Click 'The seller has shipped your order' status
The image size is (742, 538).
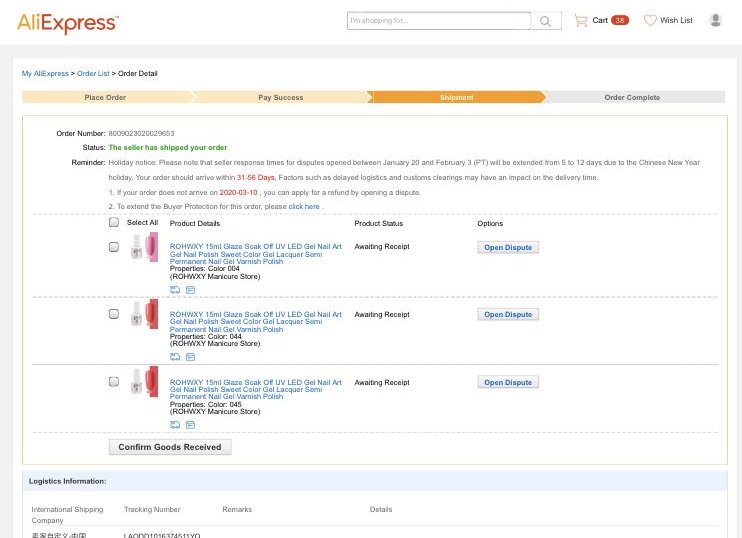[x=168, y=148]
